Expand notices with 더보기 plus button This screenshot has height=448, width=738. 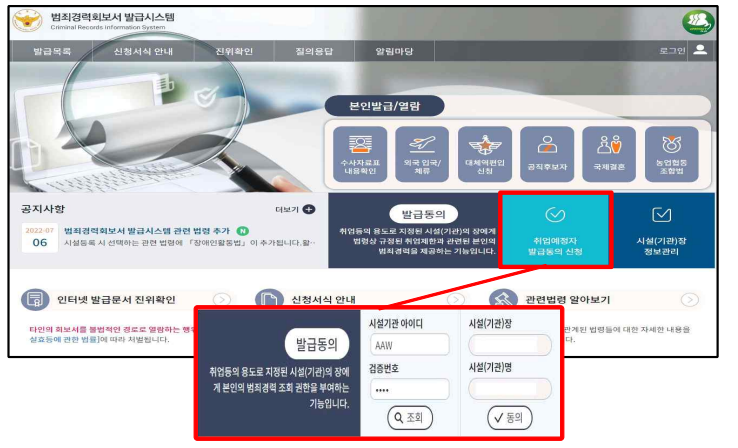[309, 209]
